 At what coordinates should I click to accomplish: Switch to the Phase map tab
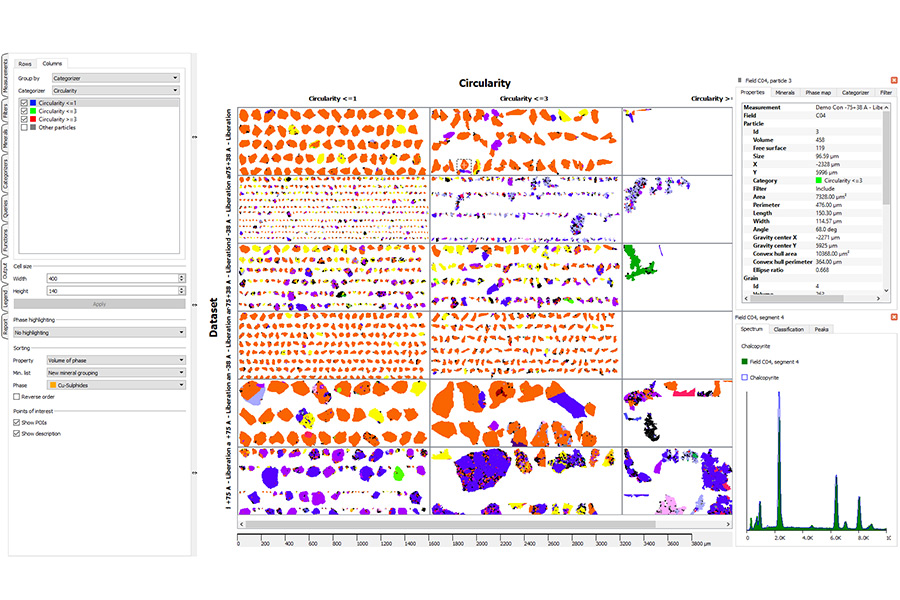tap(819, 92)
